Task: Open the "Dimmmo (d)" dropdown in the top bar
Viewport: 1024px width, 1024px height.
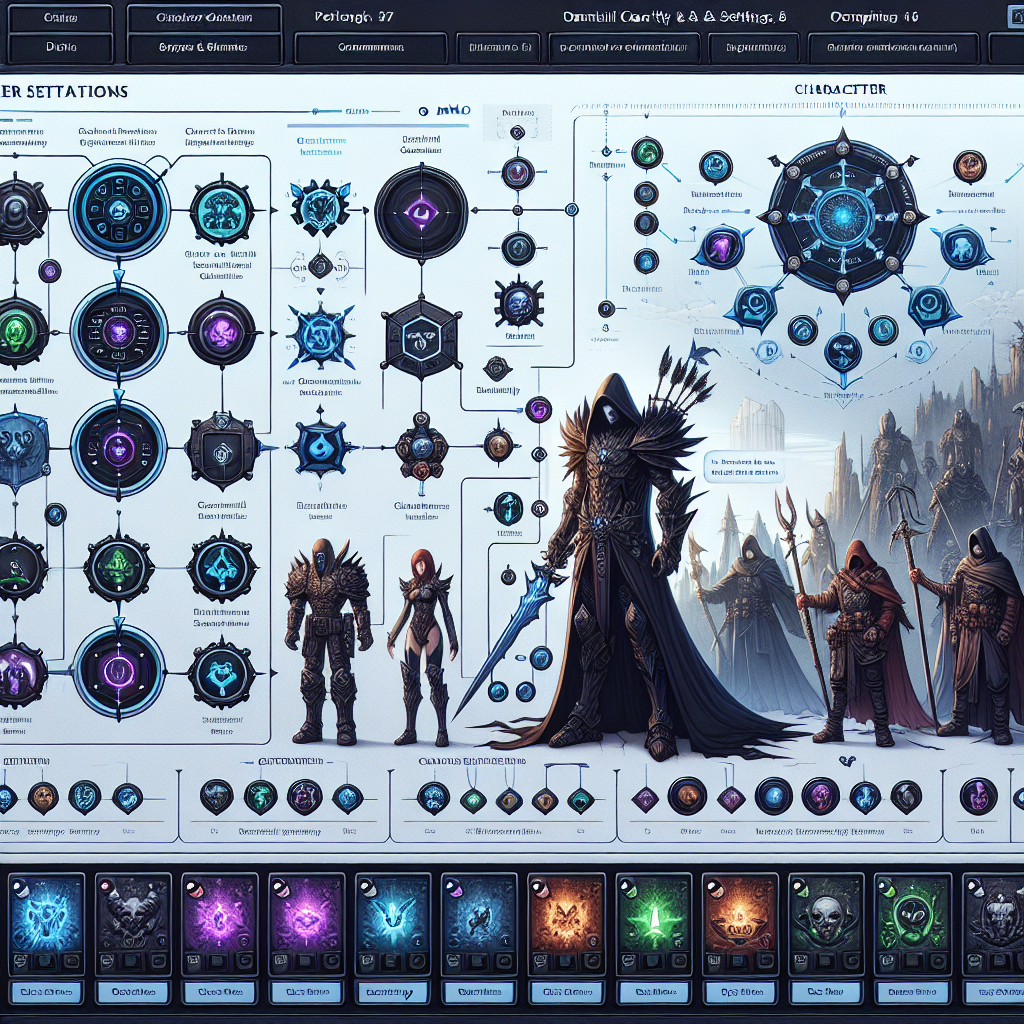Action: 499,47
